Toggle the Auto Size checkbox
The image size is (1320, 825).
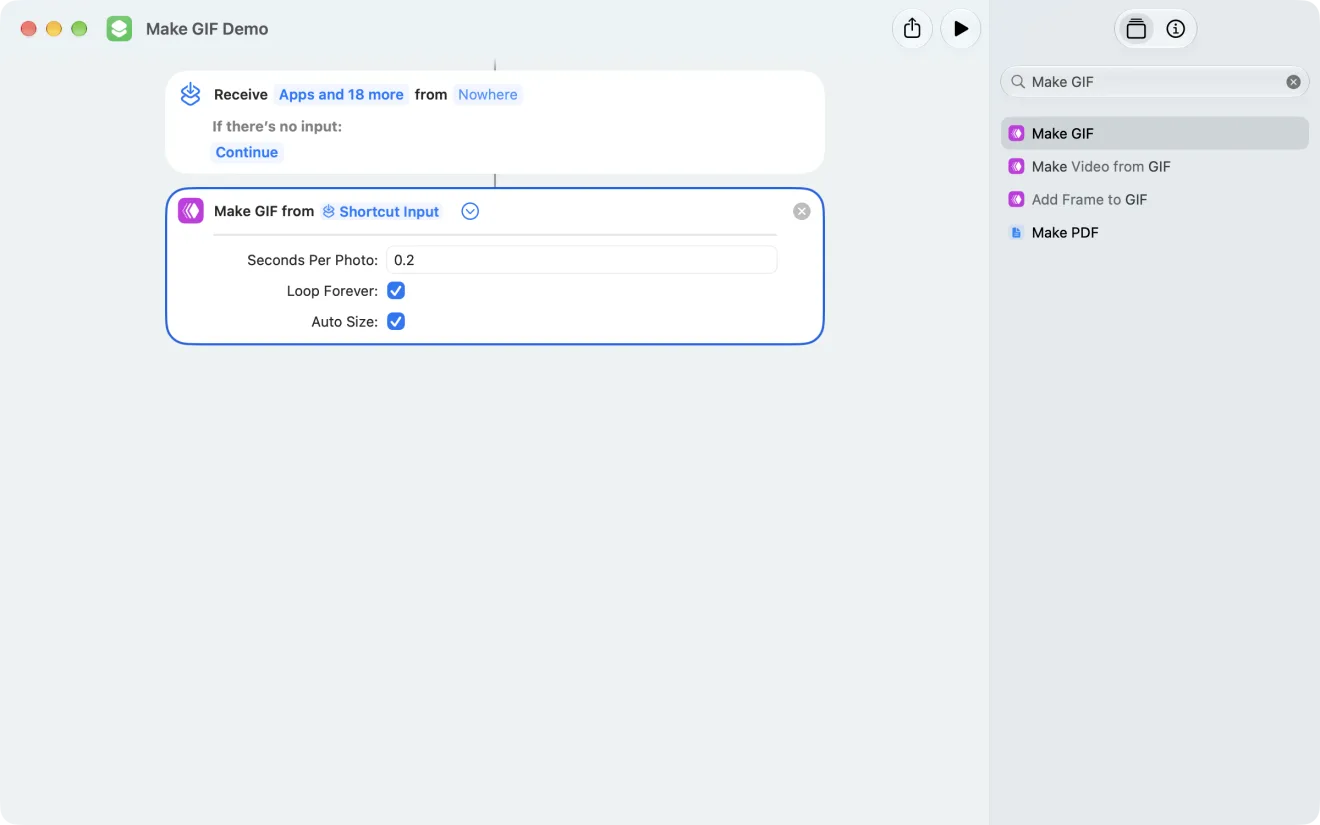(396, 322)
